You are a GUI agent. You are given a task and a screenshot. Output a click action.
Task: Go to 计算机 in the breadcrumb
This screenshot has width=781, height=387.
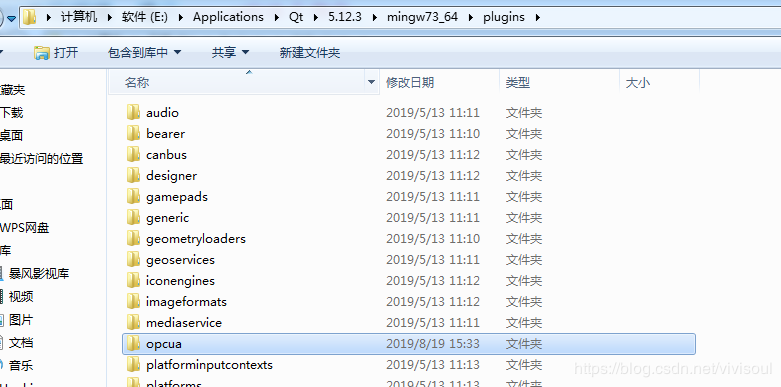click(79, 17)
